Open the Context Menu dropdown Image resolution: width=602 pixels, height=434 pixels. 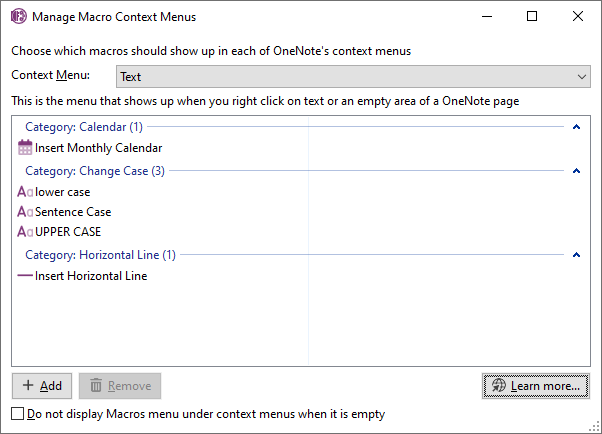click(352, 76)
